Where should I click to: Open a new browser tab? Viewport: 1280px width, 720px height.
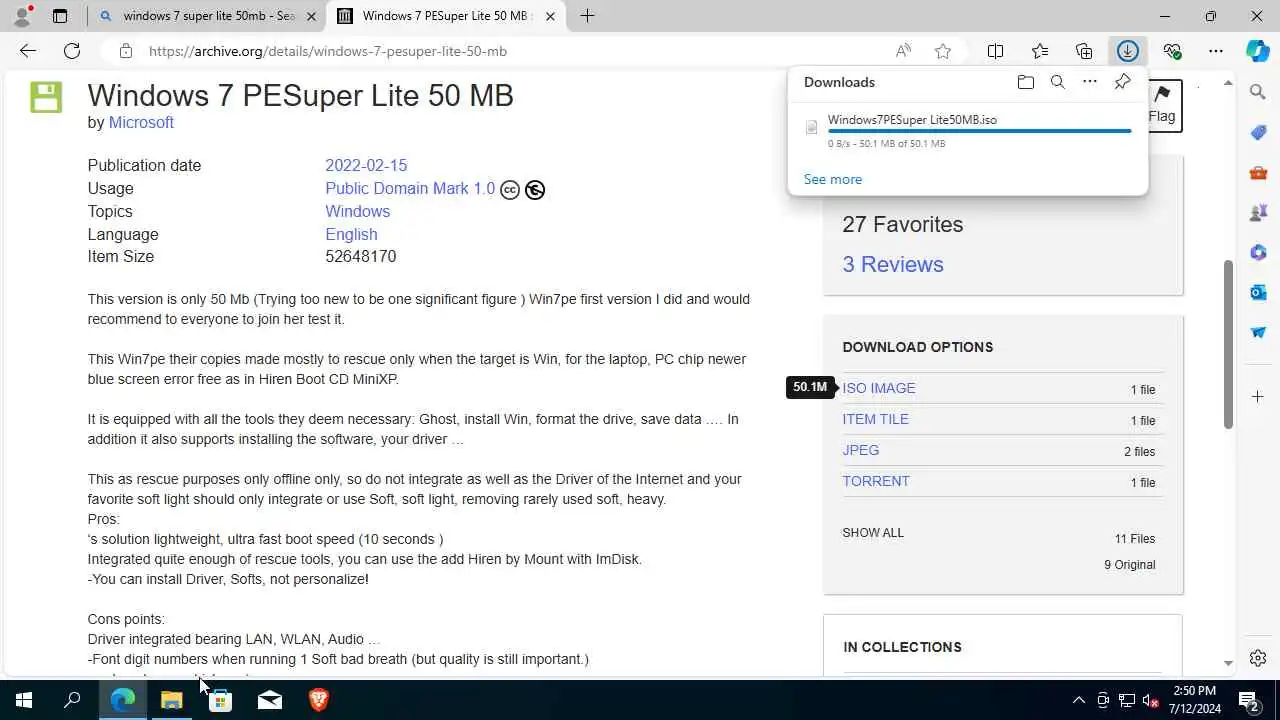tap(587, 16)
